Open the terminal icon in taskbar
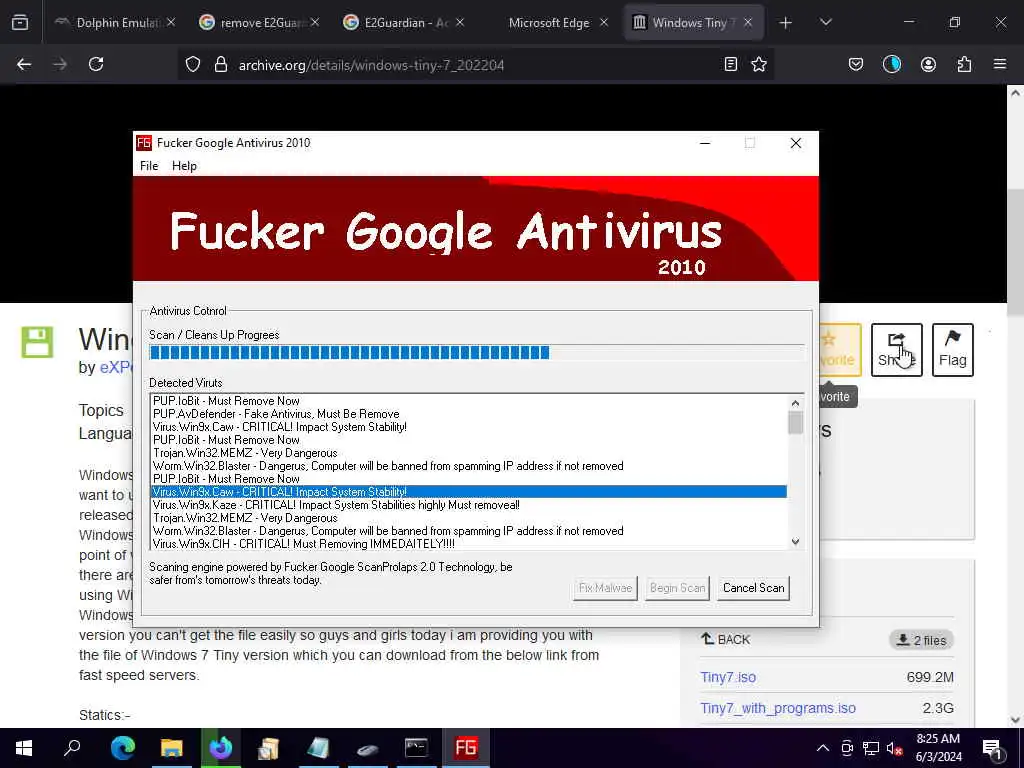Image resolution: width=1024 pixels, height=768 pixels. coord(416,748)
